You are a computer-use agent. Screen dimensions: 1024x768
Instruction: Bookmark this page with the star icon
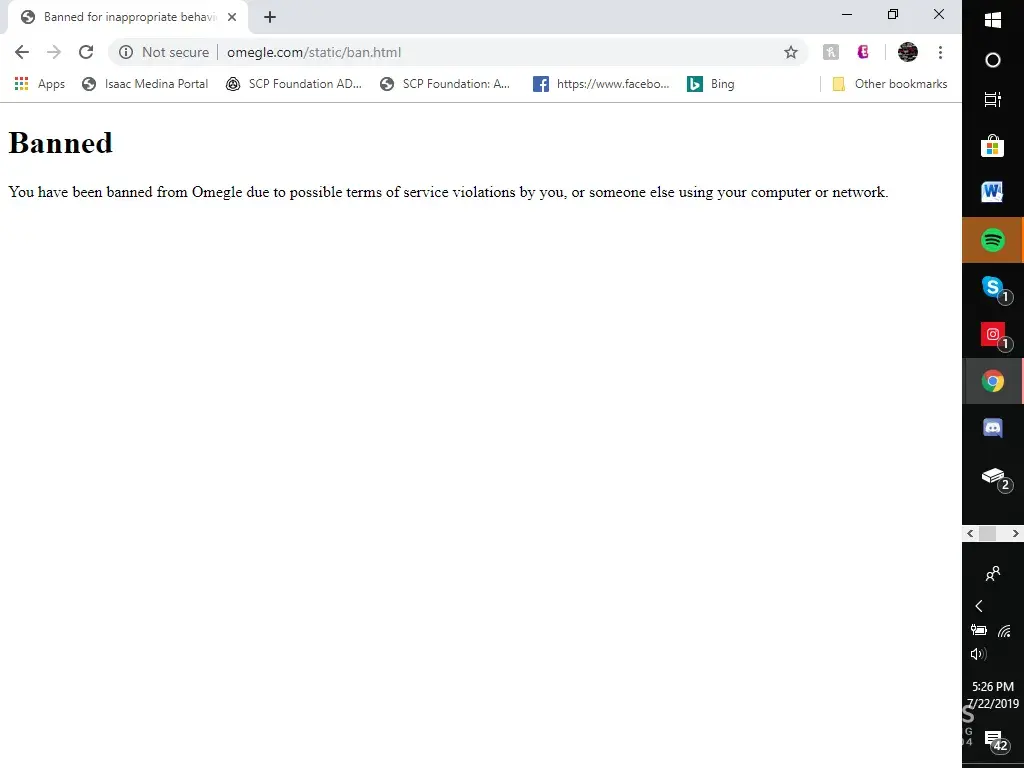click(x=791, y=52)
